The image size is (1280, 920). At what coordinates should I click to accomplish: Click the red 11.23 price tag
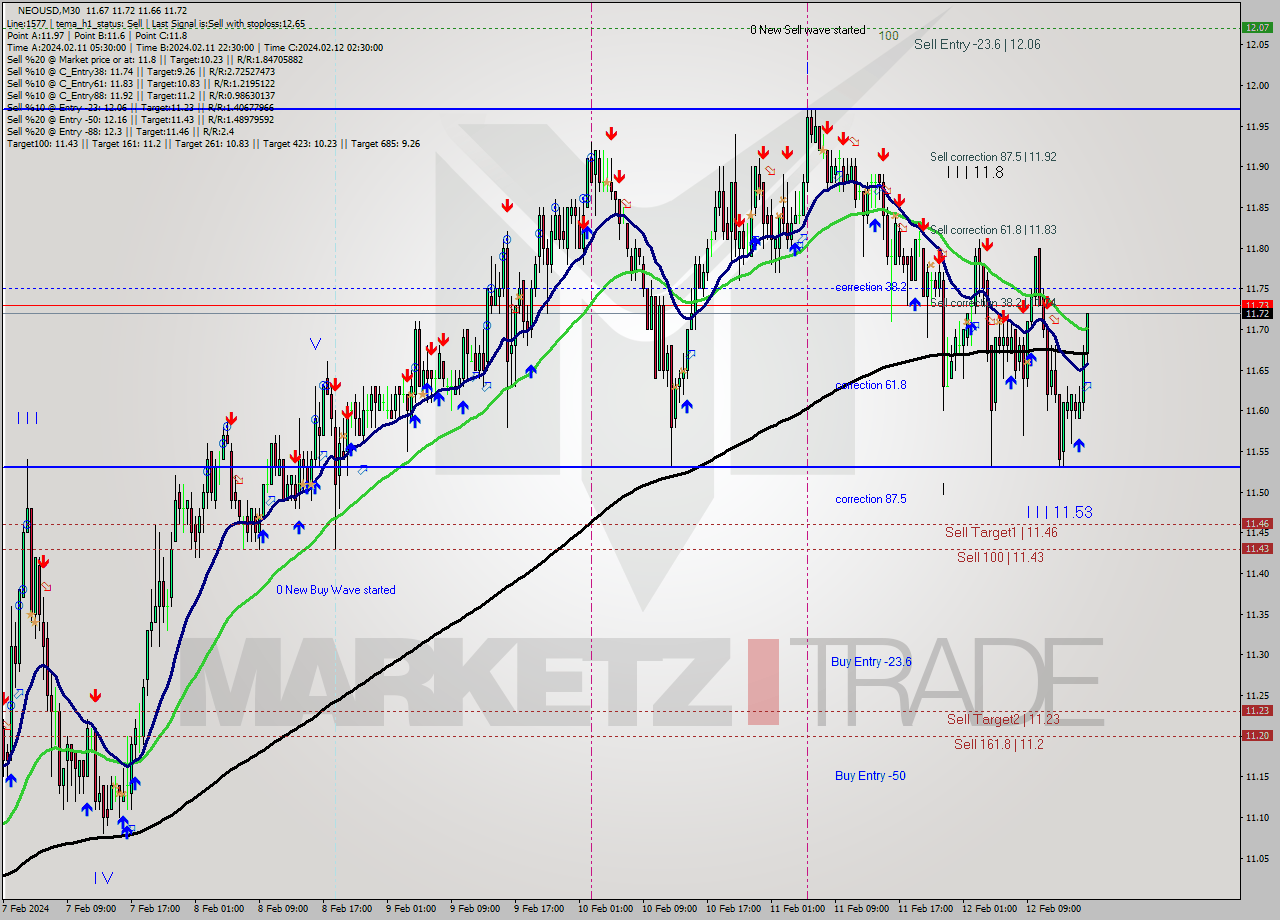click(1257, 711)
